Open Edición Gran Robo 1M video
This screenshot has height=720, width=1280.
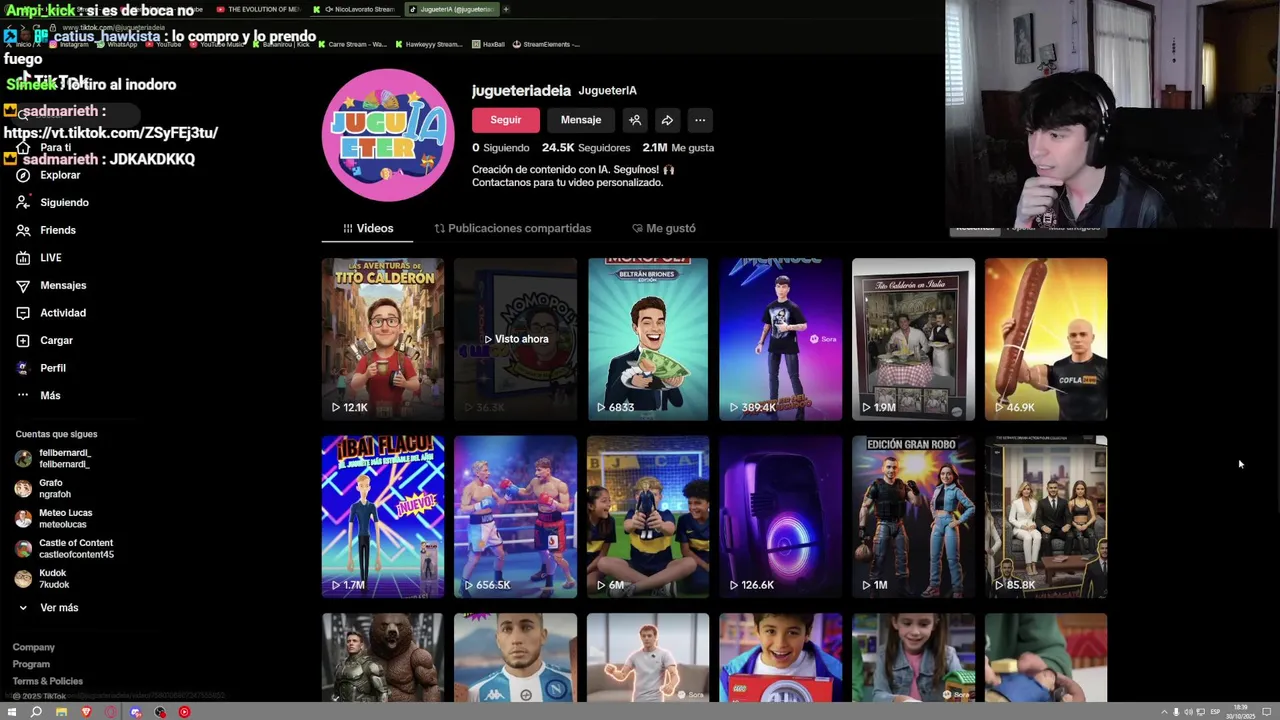(x=913, y=516)
